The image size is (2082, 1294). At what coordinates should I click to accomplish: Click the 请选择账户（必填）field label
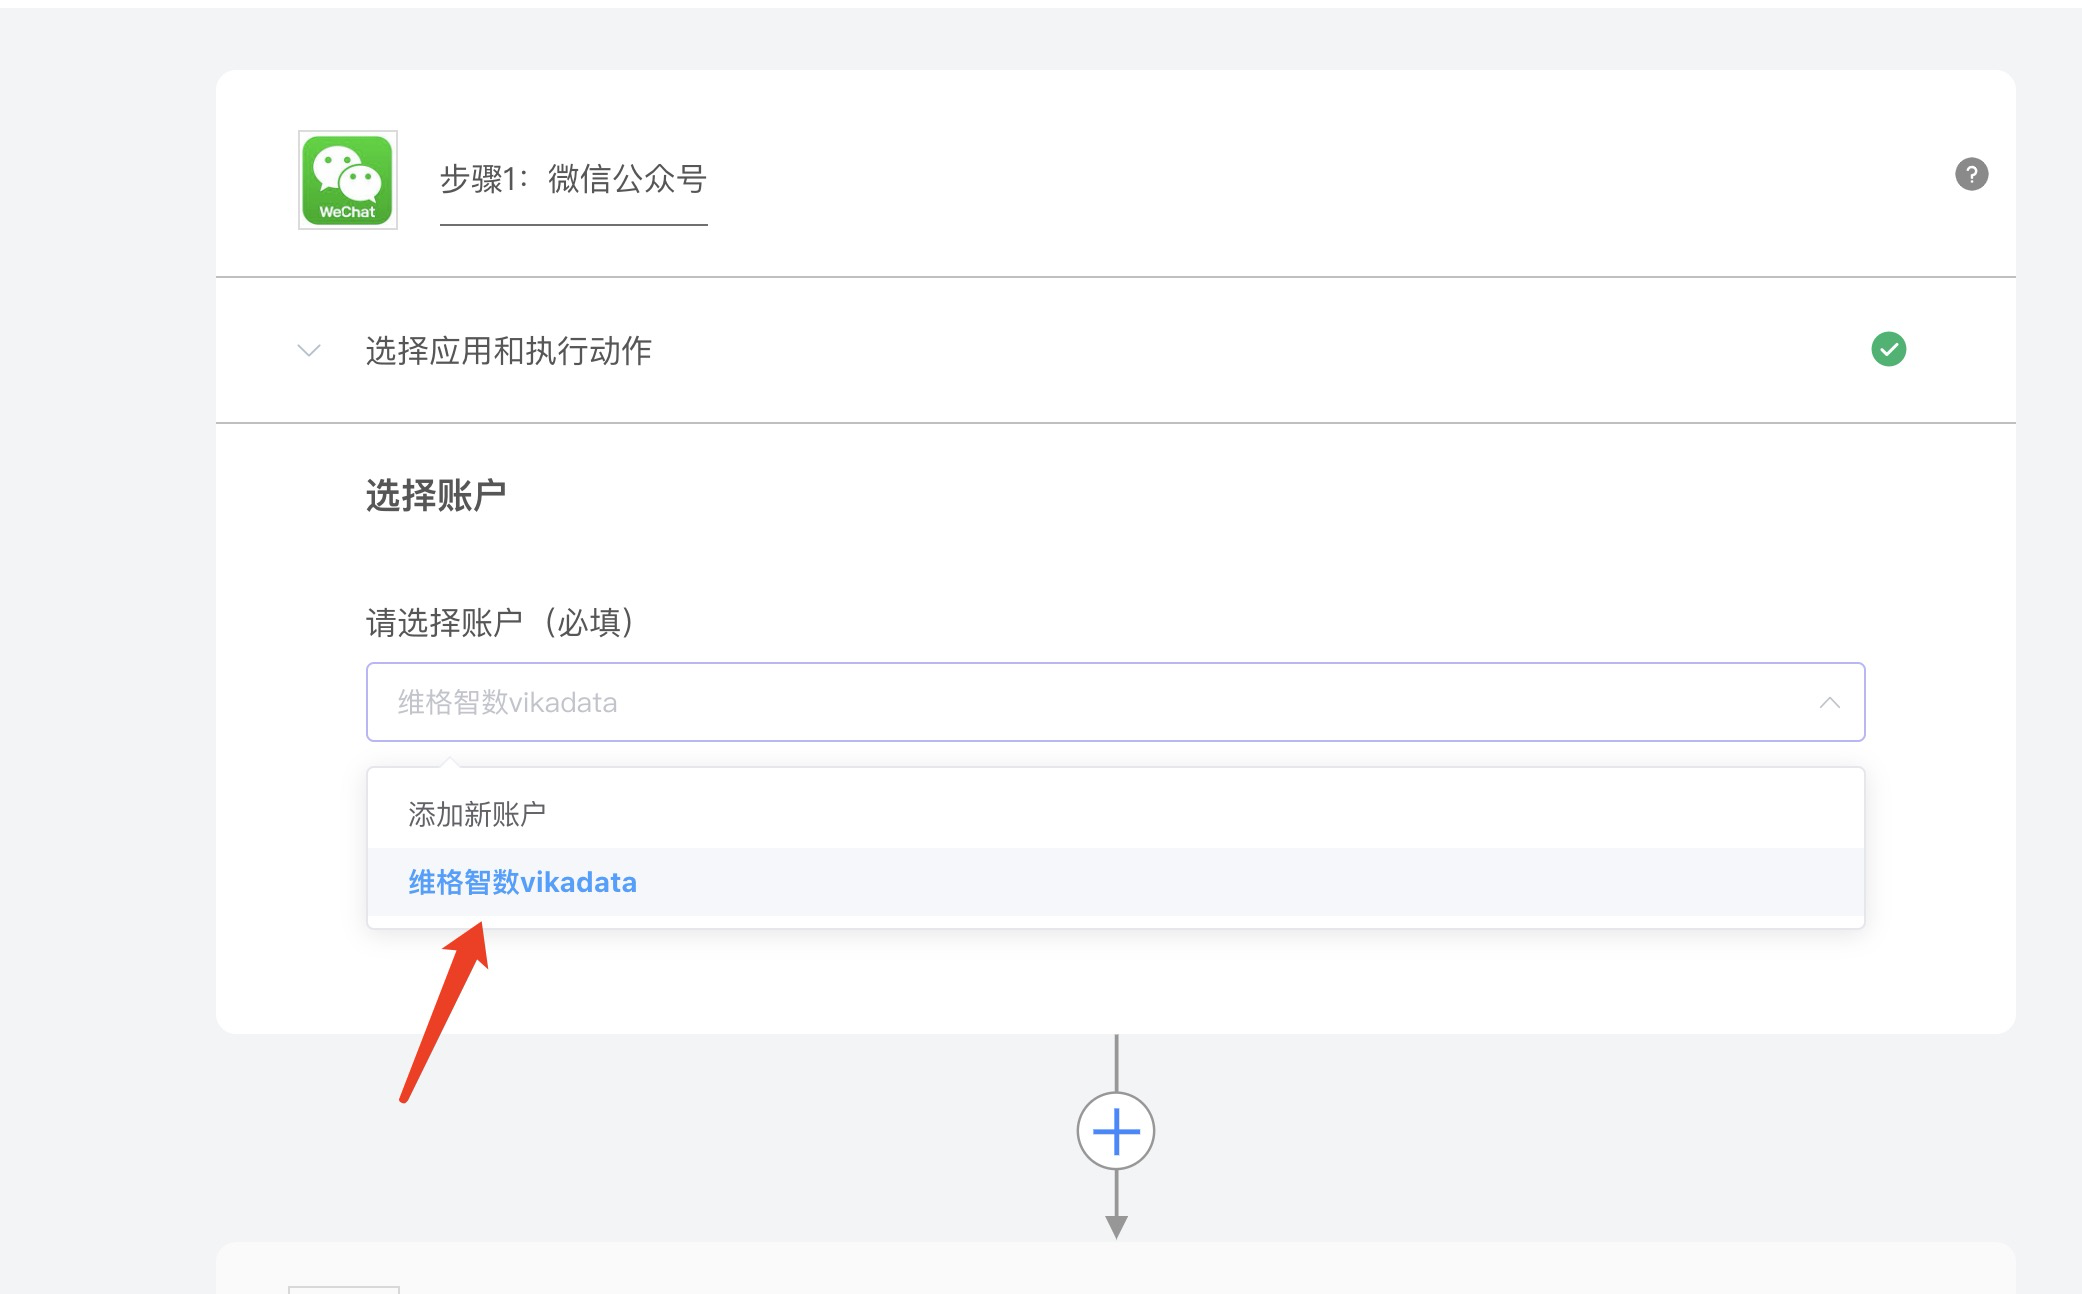(x=500, y=623)
